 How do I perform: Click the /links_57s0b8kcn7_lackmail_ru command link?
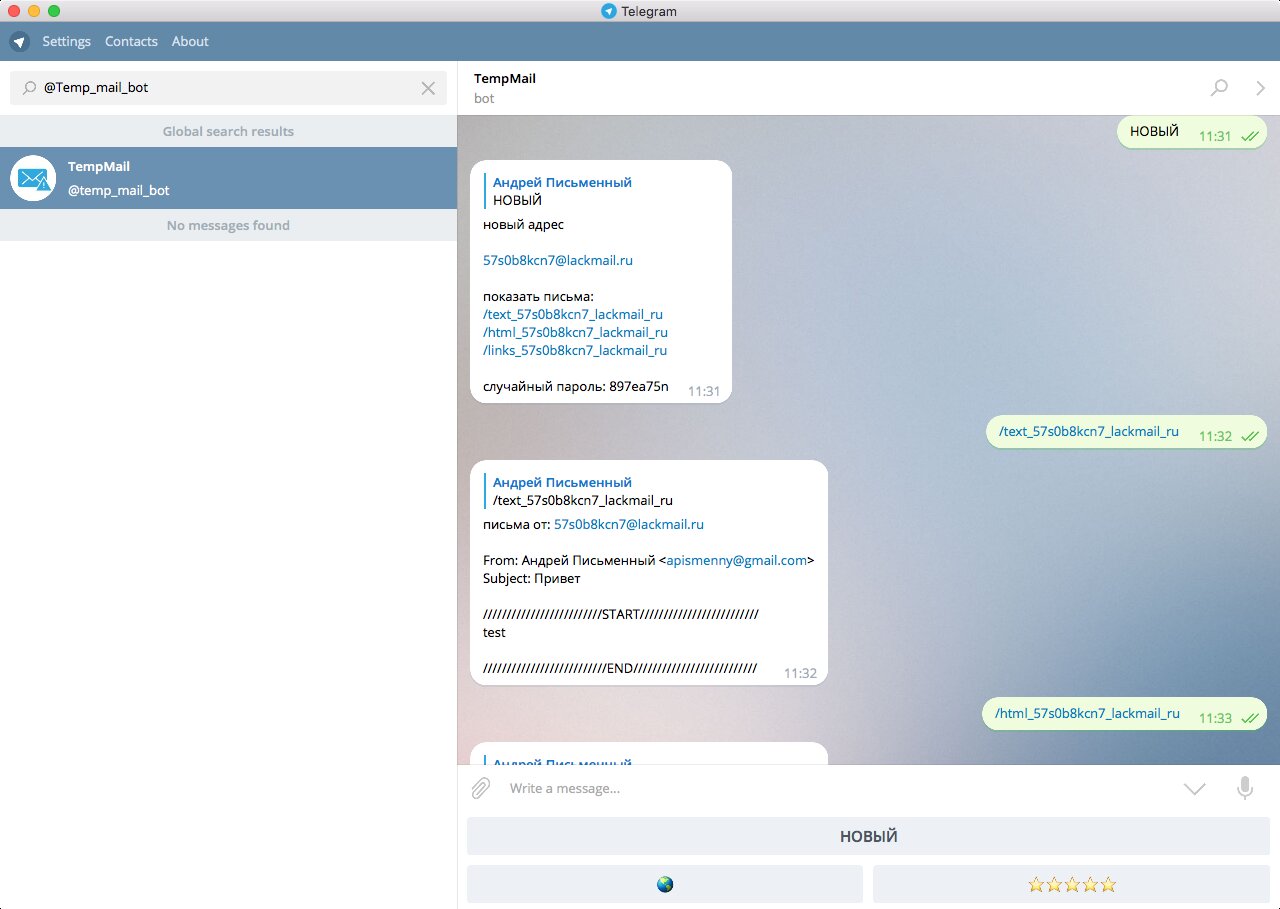click(575, 350)
